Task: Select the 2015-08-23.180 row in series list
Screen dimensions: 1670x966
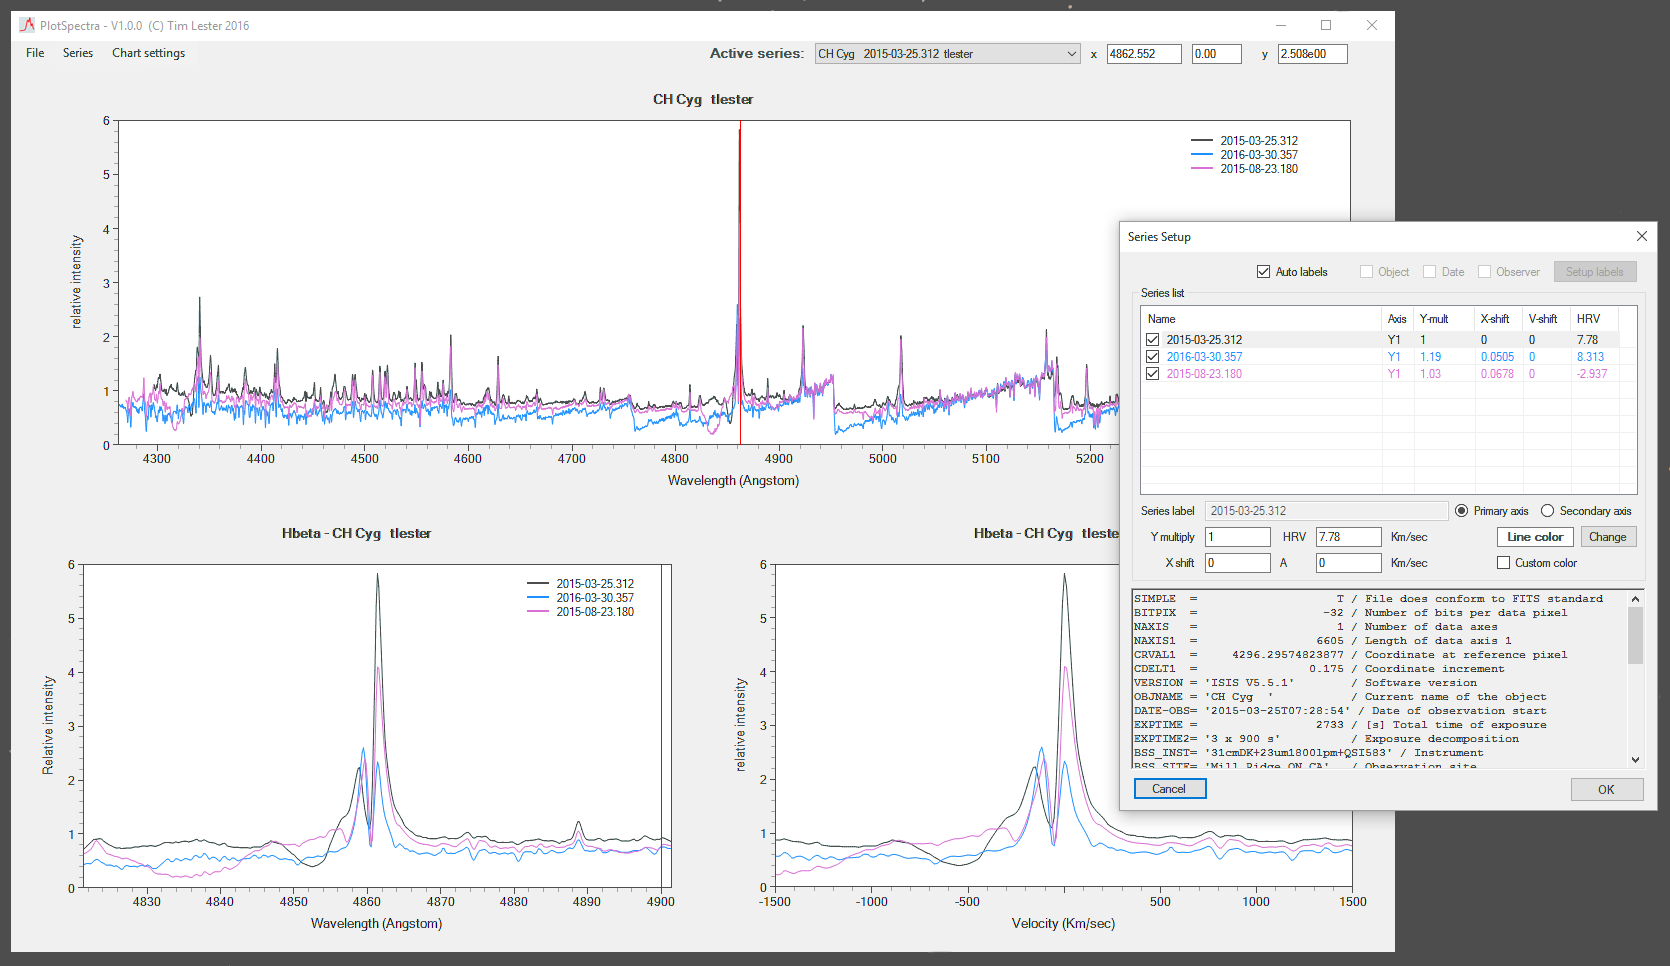Action: point(1204,374)
